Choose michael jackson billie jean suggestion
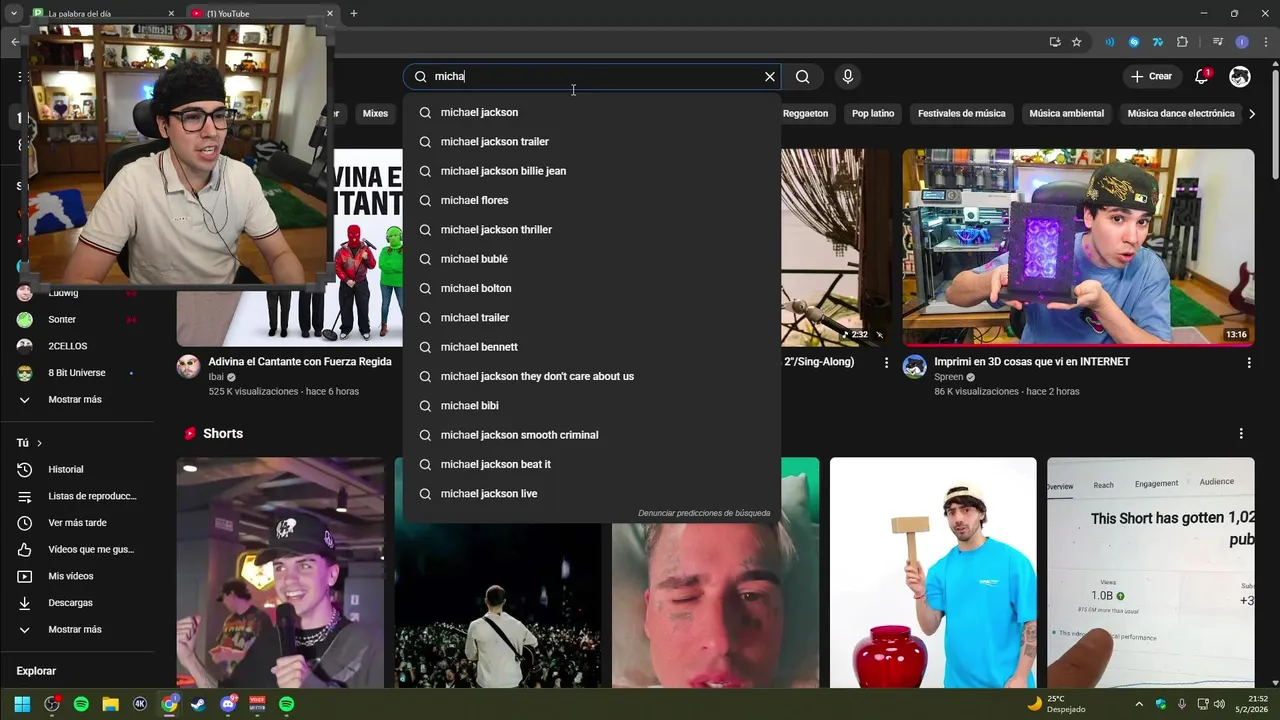Screen dimensions: 1280x720 pos(592,171)
